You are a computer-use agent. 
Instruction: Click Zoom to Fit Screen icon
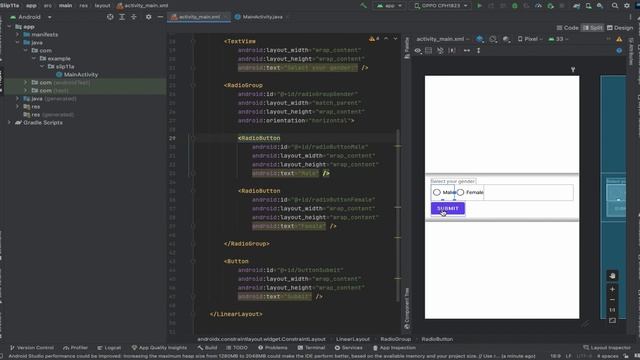612,321
